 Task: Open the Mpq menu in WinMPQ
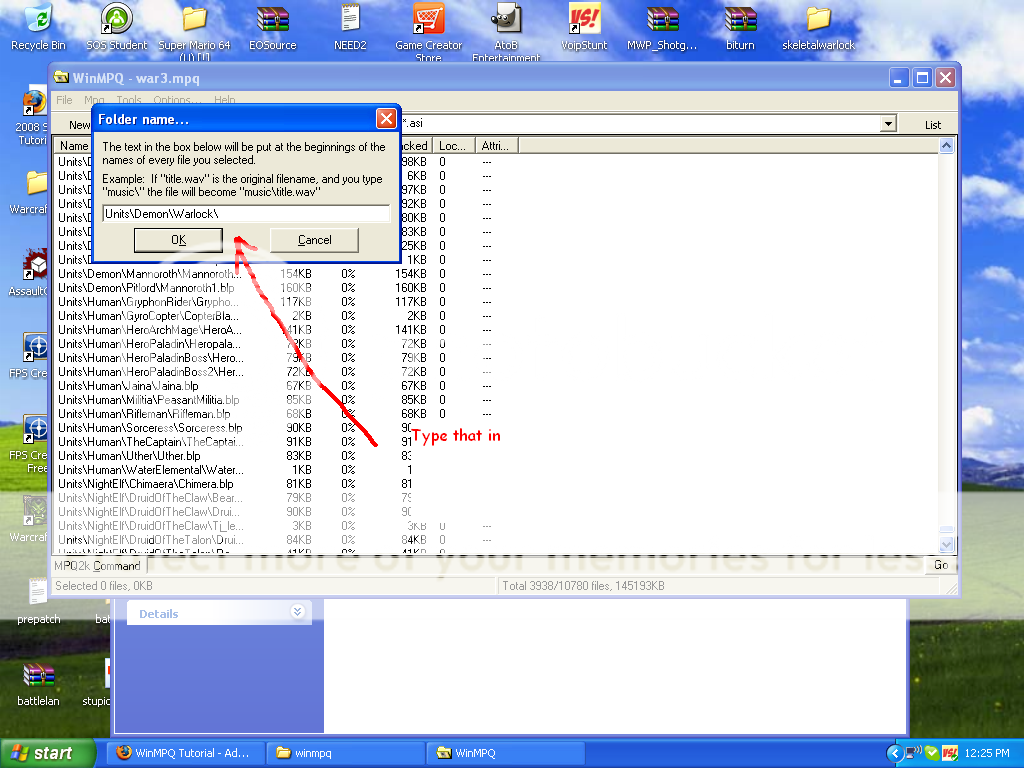[94, 100]
